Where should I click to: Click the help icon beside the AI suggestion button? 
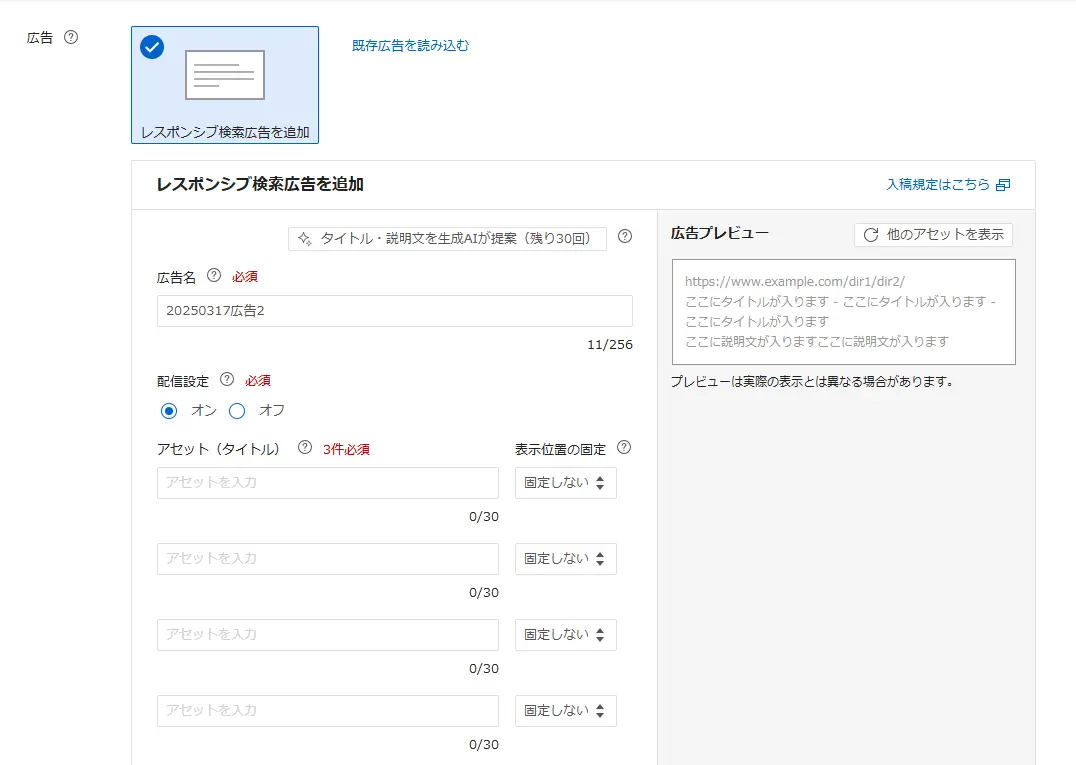click(x=624, y=238)
